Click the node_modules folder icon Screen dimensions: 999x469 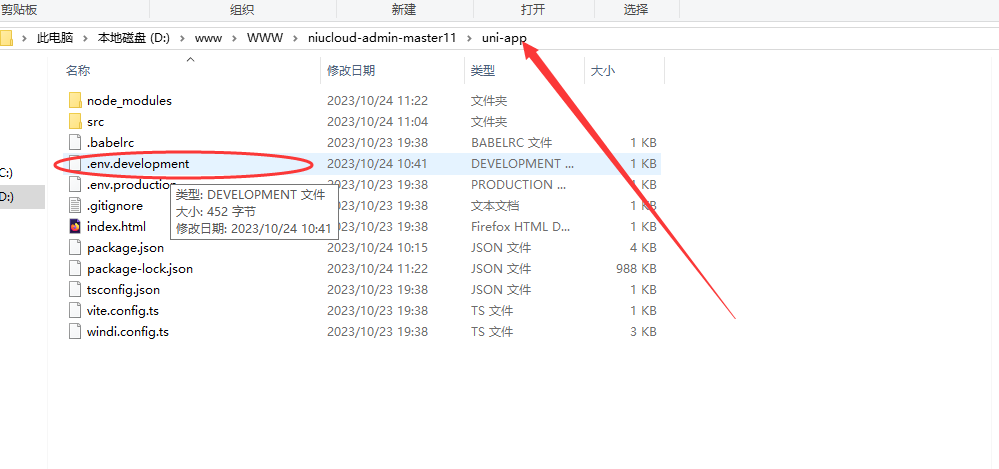[75, 101]
